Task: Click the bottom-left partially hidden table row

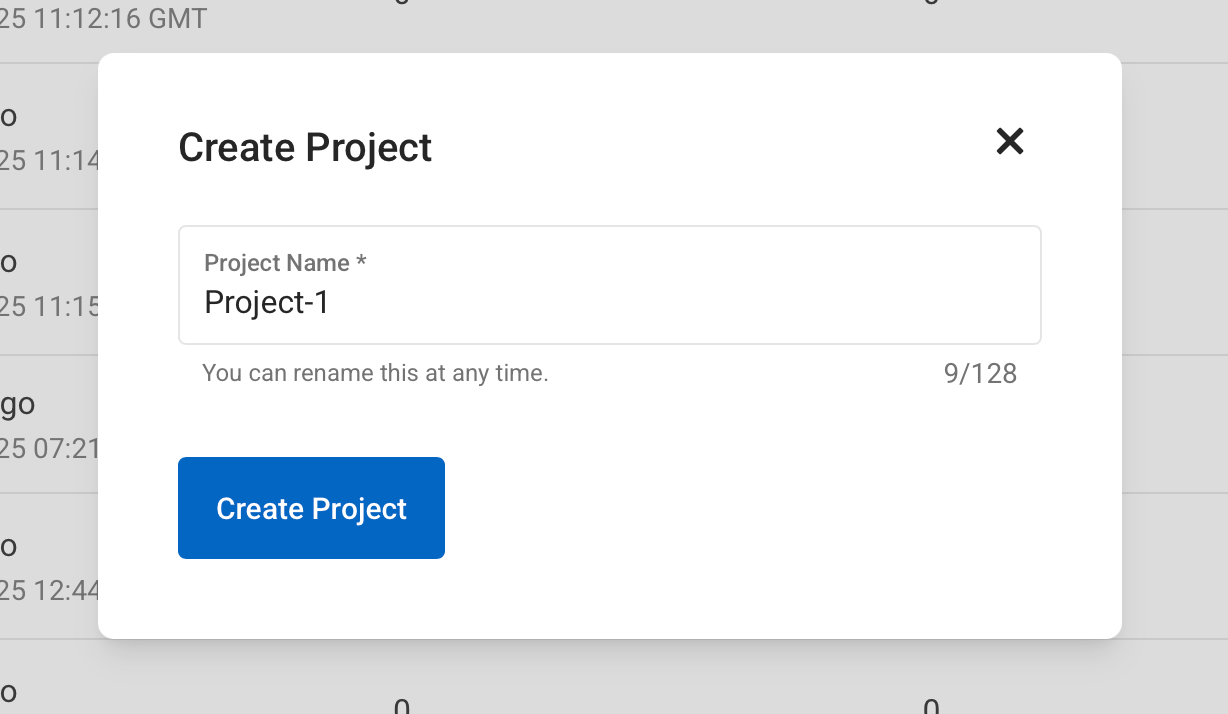Action: coord(9,692)
